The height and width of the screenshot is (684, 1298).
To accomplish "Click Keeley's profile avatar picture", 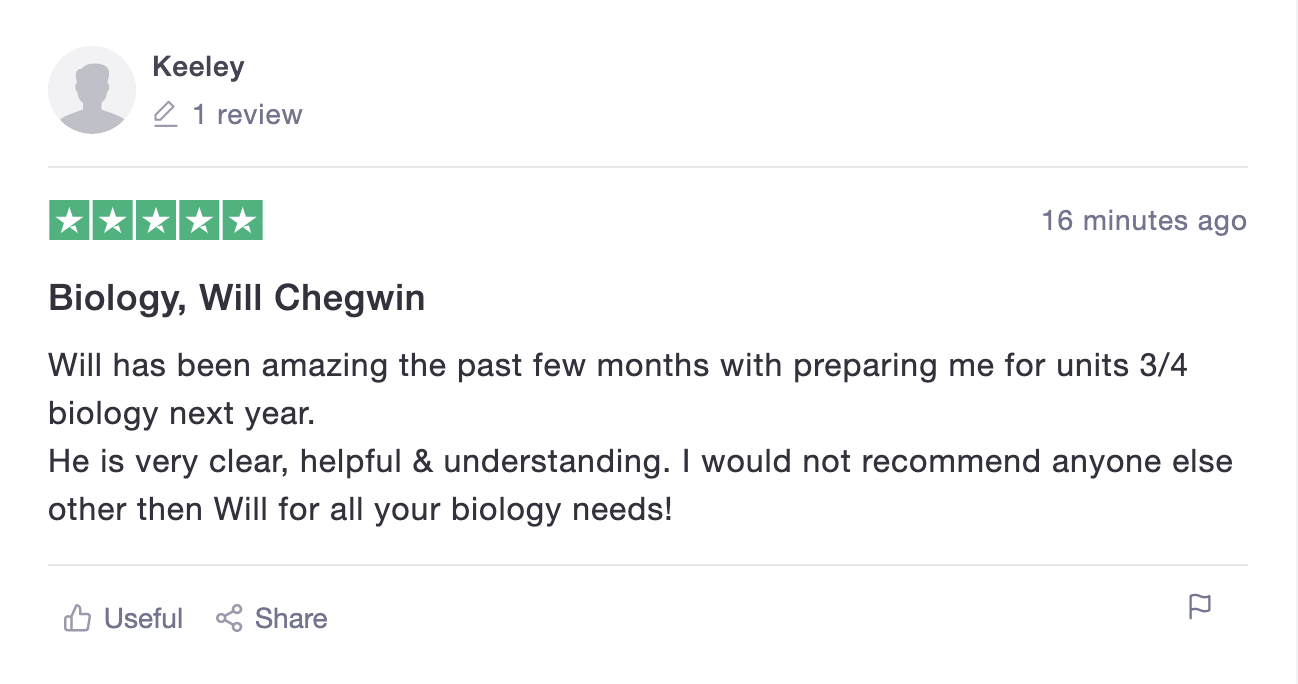I will coord(92,90).
